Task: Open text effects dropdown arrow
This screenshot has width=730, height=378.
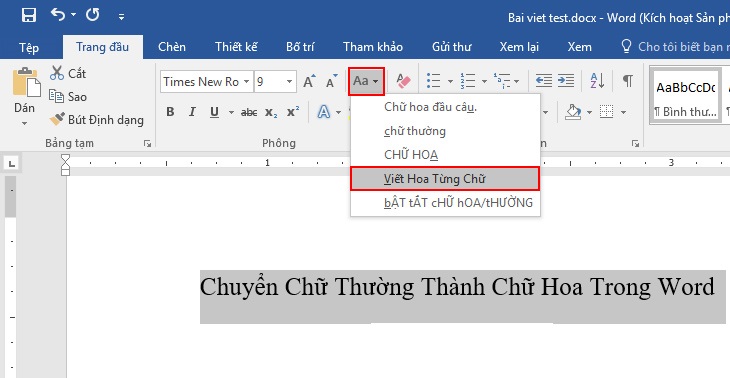Action: (x=338, y=112)
